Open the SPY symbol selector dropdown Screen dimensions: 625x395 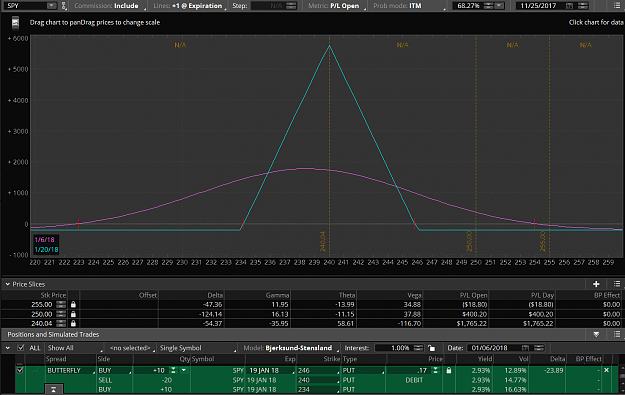click(51, 6)
